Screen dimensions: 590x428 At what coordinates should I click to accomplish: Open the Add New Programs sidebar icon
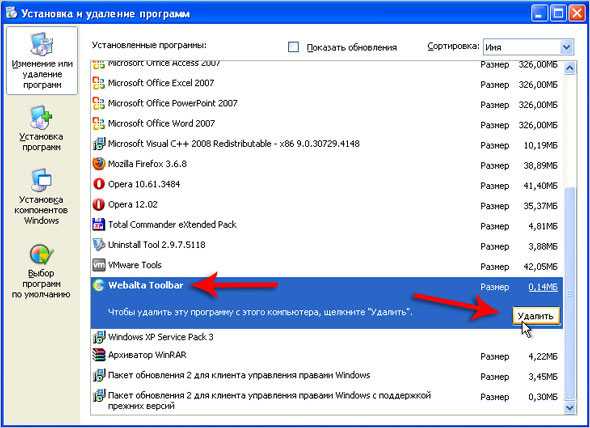click(41, 117)
